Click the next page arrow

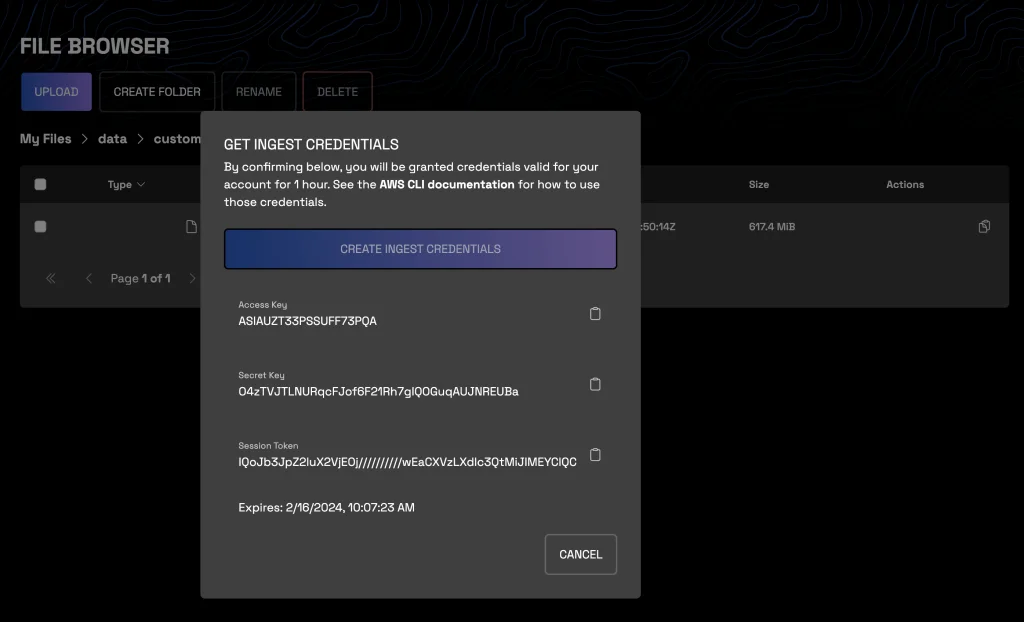click(x=191, y=278)
